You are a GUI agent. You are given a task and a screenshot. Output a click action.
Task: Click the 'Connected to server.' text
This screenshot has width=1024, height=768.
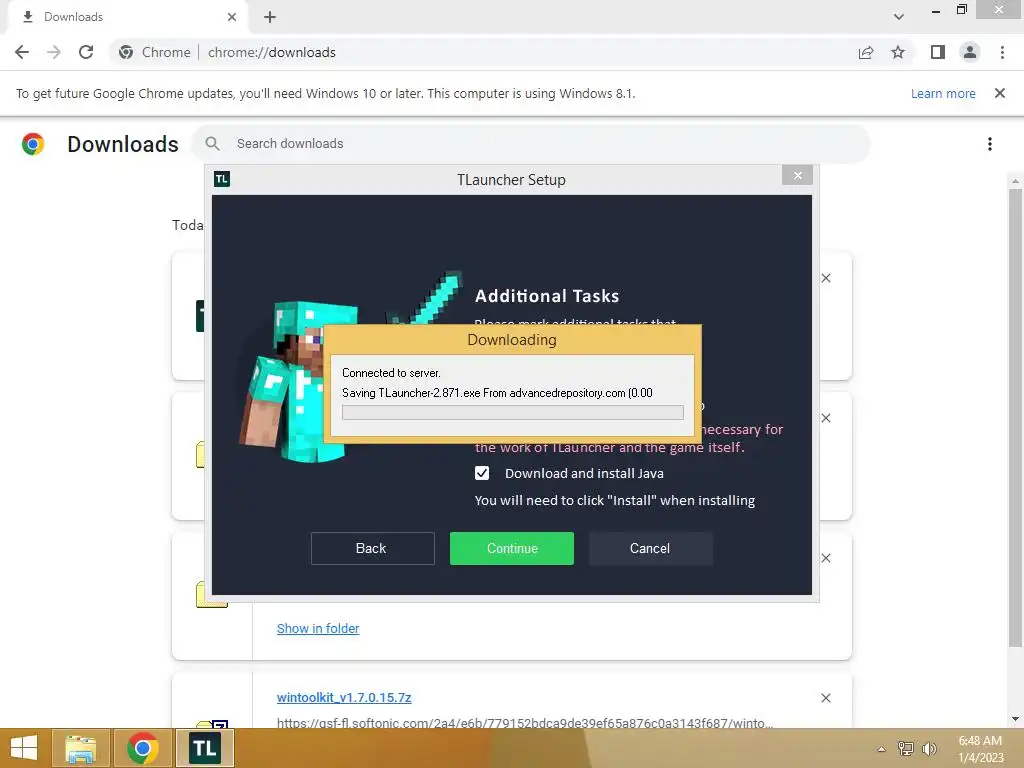point(391,373)
